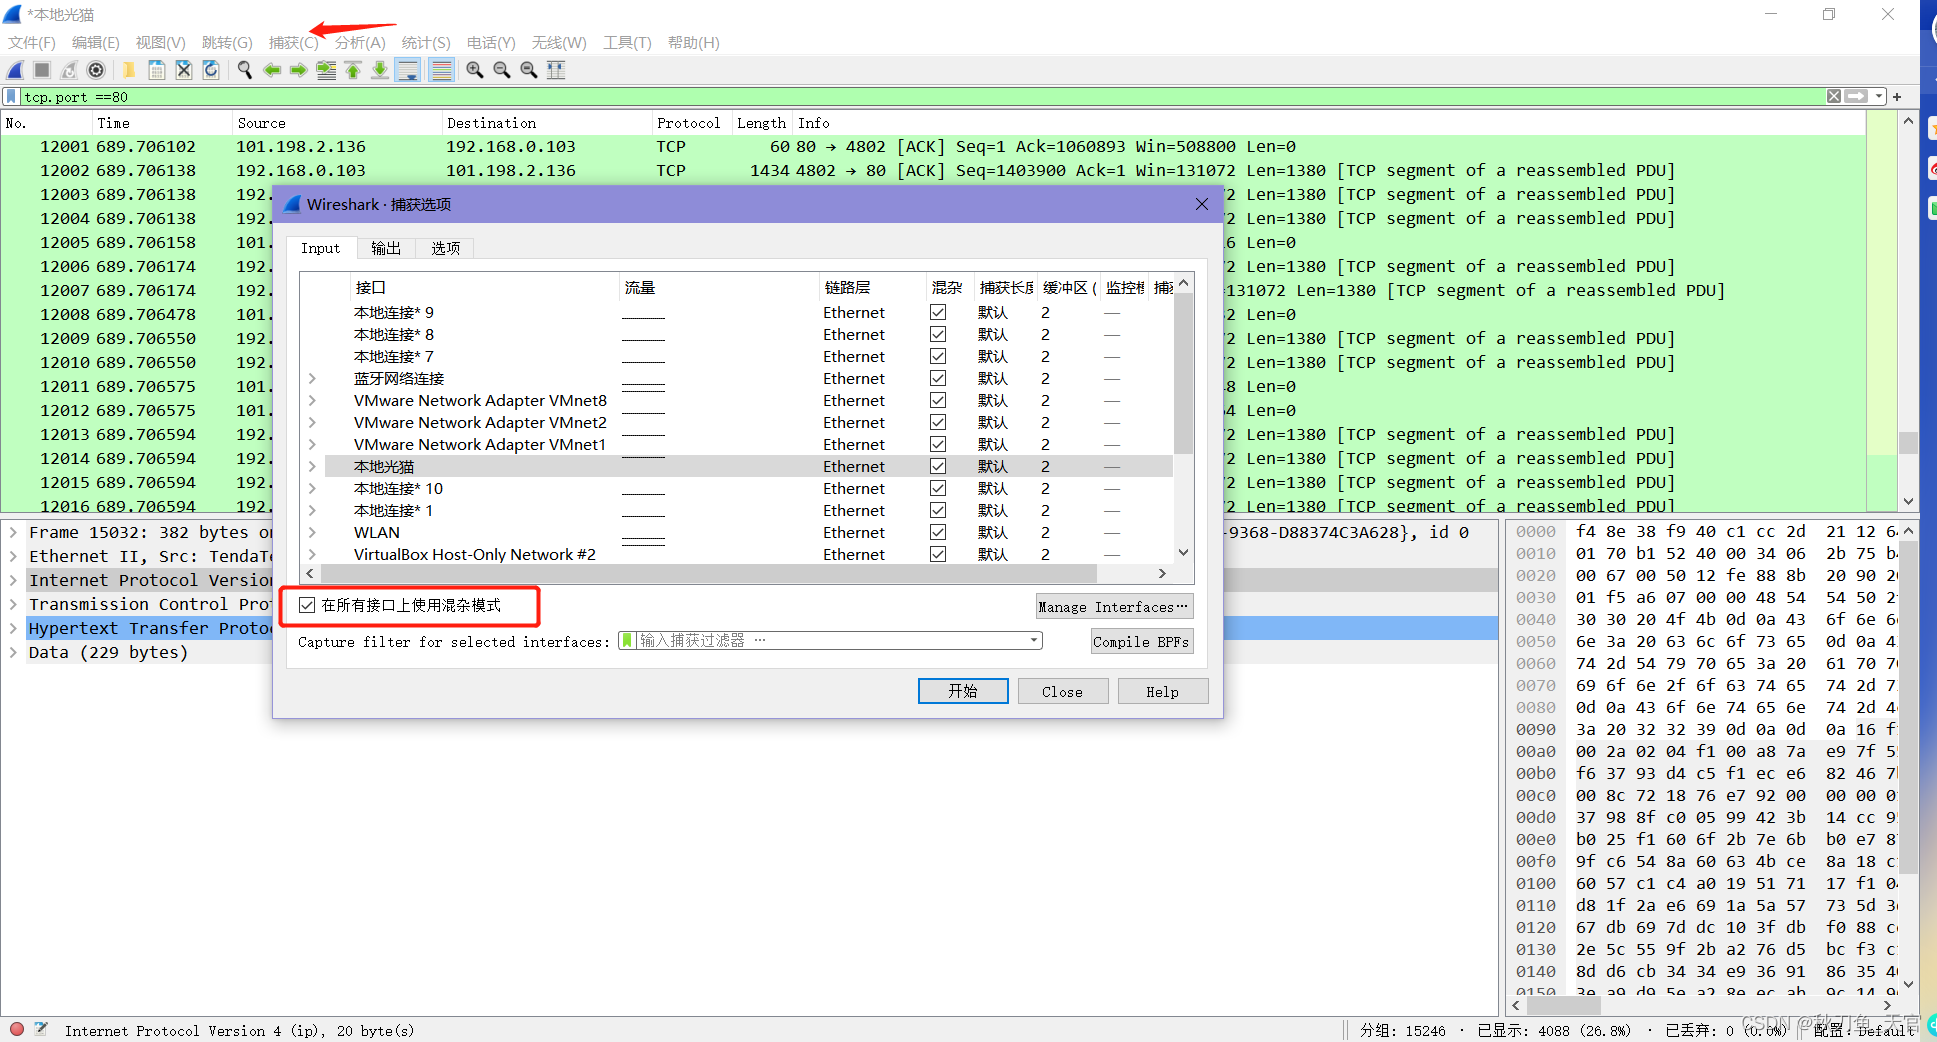The height and width of the screenshot is (1042, 1937).
Task: Click packet list vertical scrollbar
Action: [1908, 442]
